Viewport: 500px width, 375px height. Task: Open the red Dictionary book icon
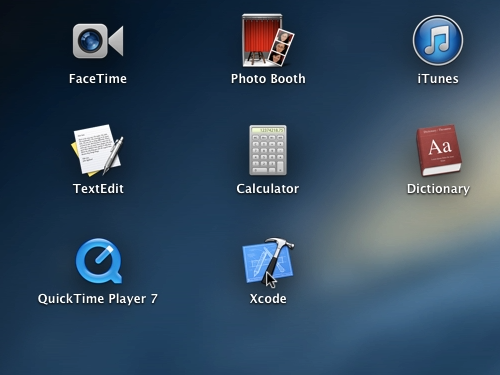tap(439, 150)
